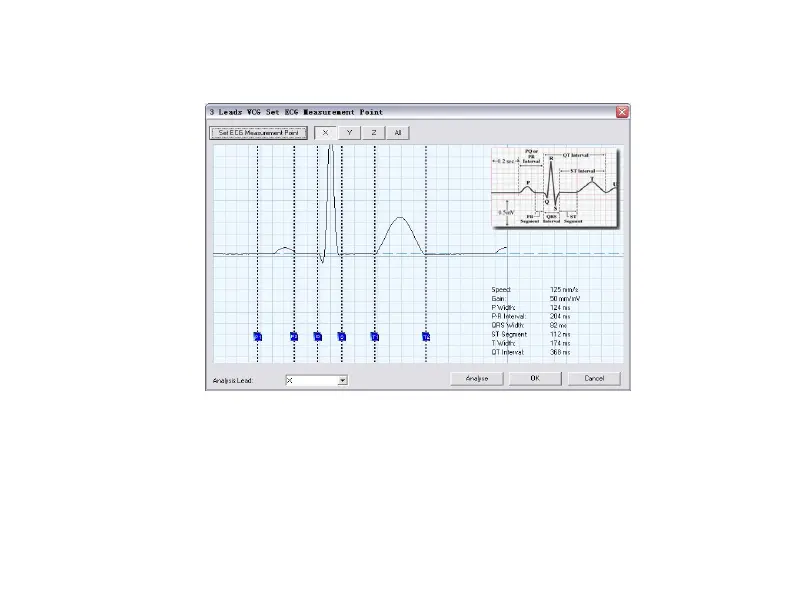
Task: Close the Set ECG Measurement Point dialog
Action: 622,112
